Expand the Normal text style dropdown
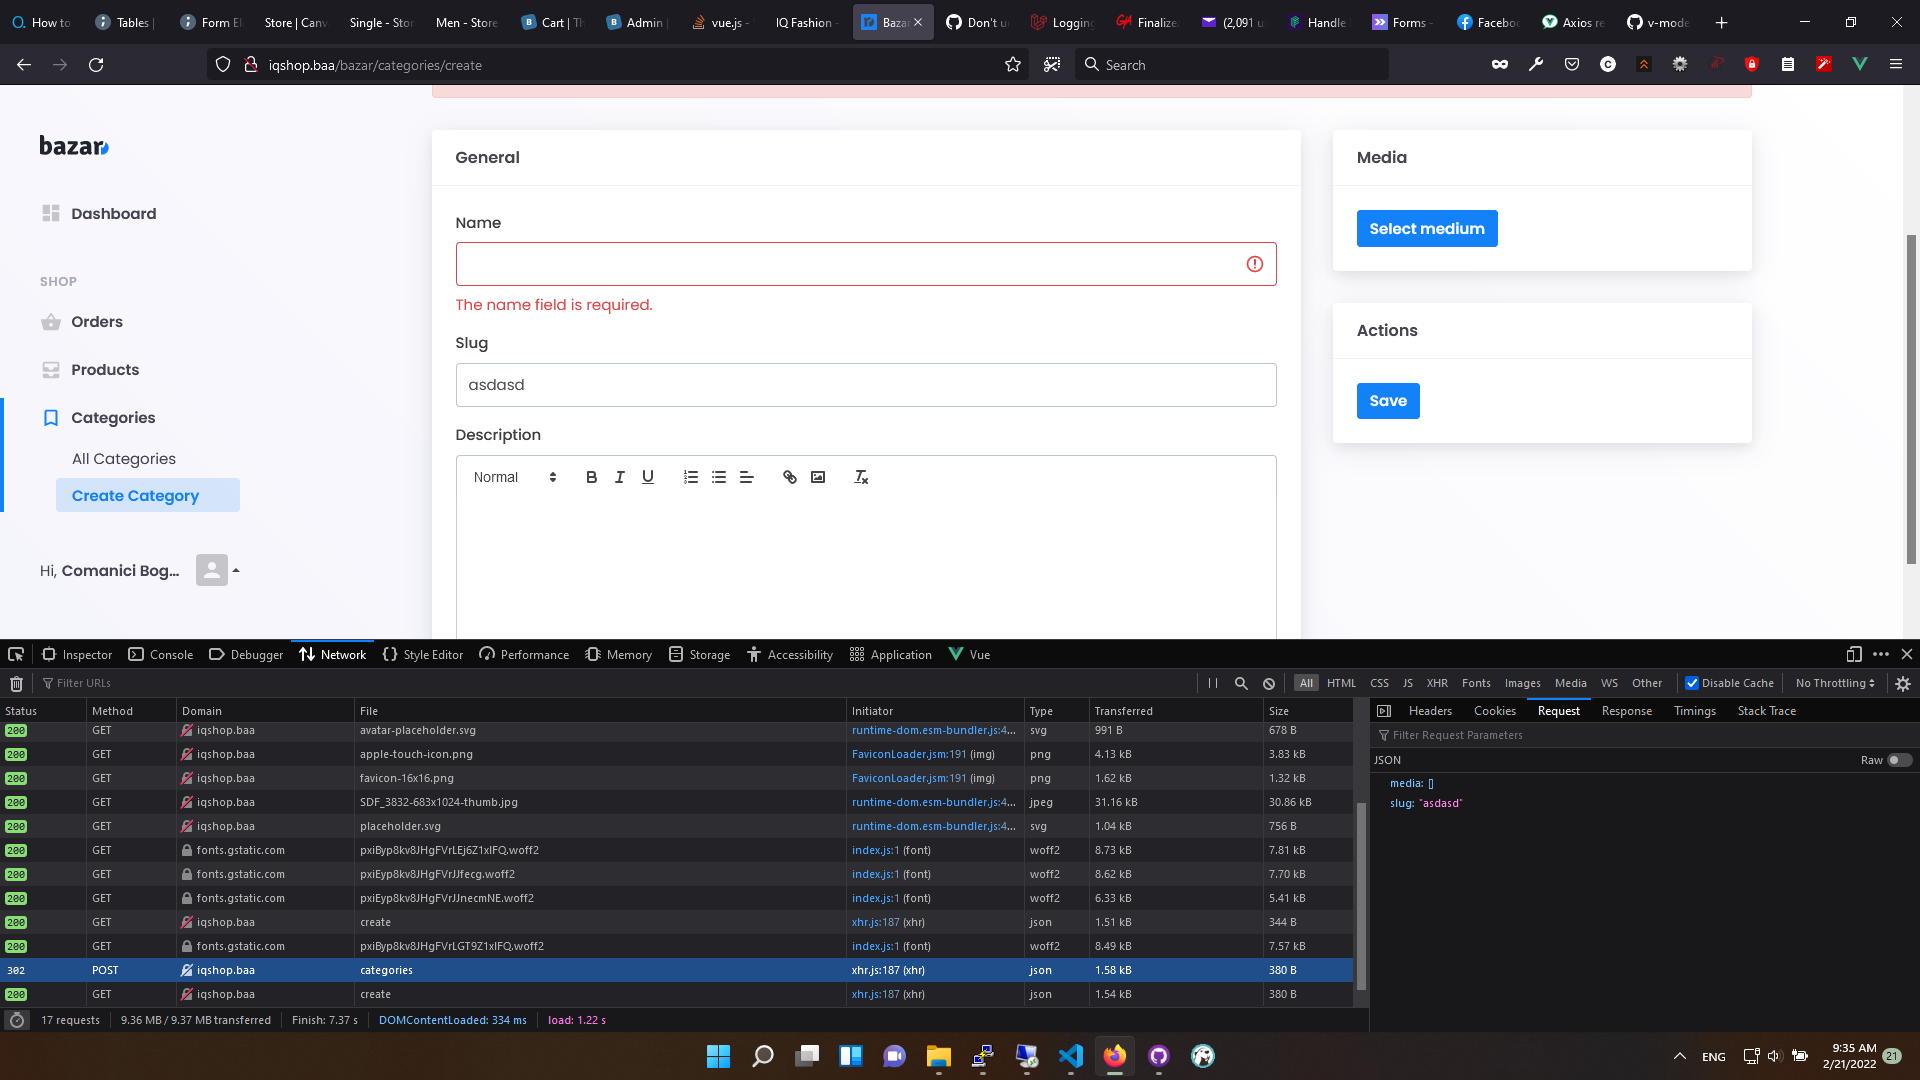Image resolution: width=1920 pixels, height=1080 pixels. (x=514, y=476)
